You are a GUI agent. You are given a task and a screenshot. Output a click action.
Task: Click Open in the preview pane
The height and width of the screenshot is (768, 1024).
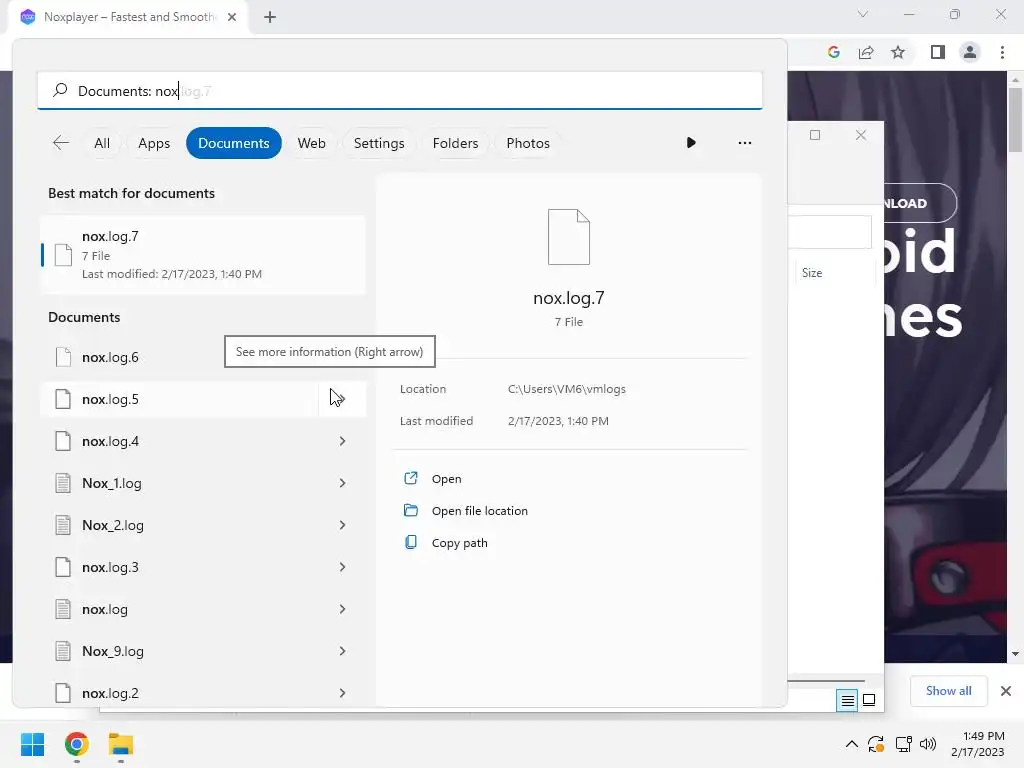pos(447,479)
